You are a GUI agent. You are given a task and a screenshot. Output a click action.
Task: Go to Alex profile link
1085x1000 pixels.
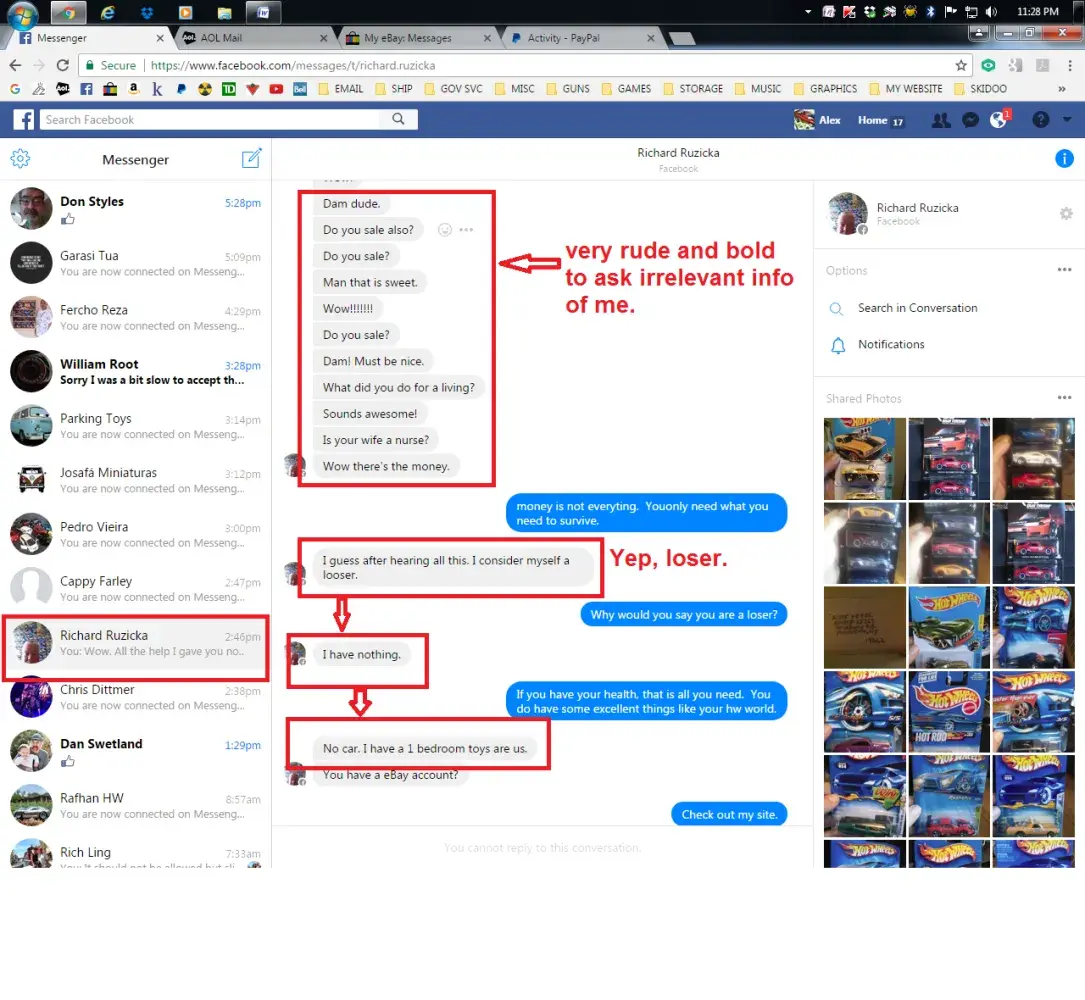coord(817,120)
